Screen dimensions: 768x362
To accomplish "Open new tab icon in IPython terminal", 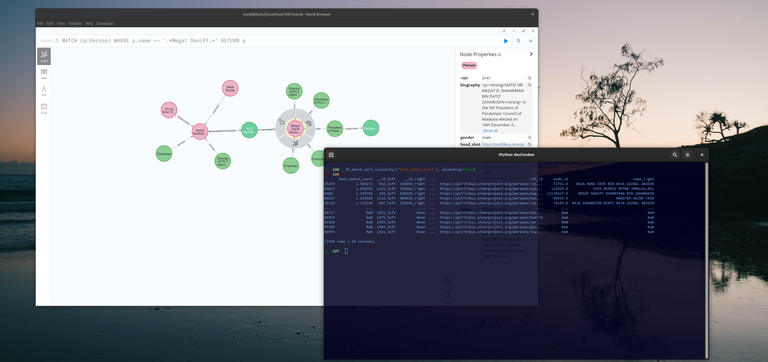I will coord(332,155).
